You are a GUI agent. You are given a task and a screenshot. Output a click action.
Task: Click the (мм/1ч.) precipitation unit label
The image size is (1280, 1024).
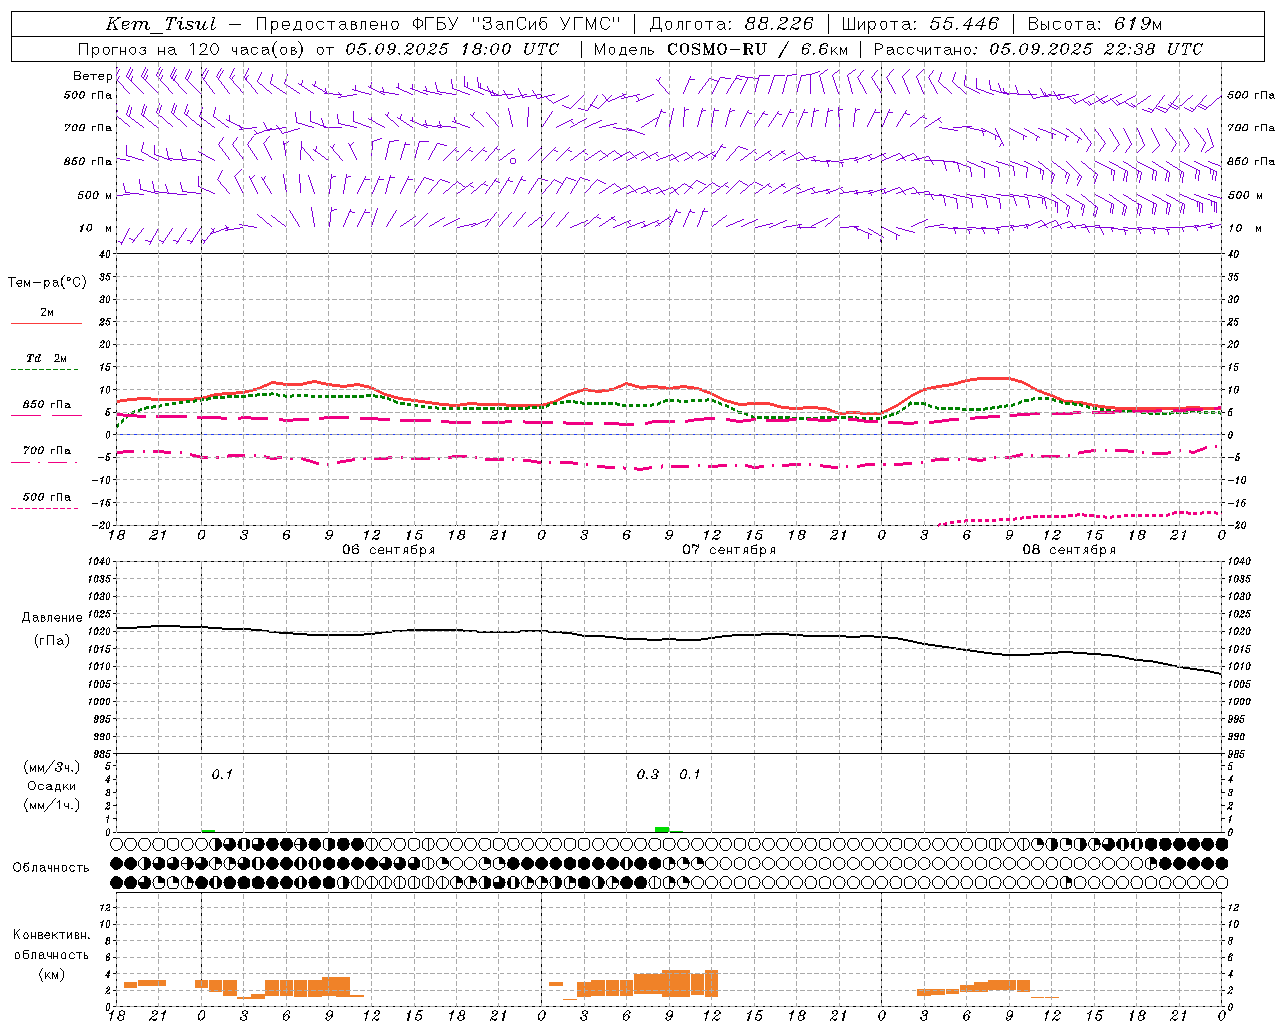(51, 805)
